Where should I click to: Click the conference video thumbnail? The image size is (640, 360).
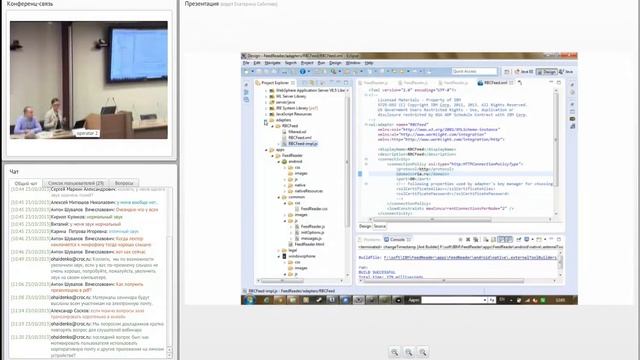(89, 80)
